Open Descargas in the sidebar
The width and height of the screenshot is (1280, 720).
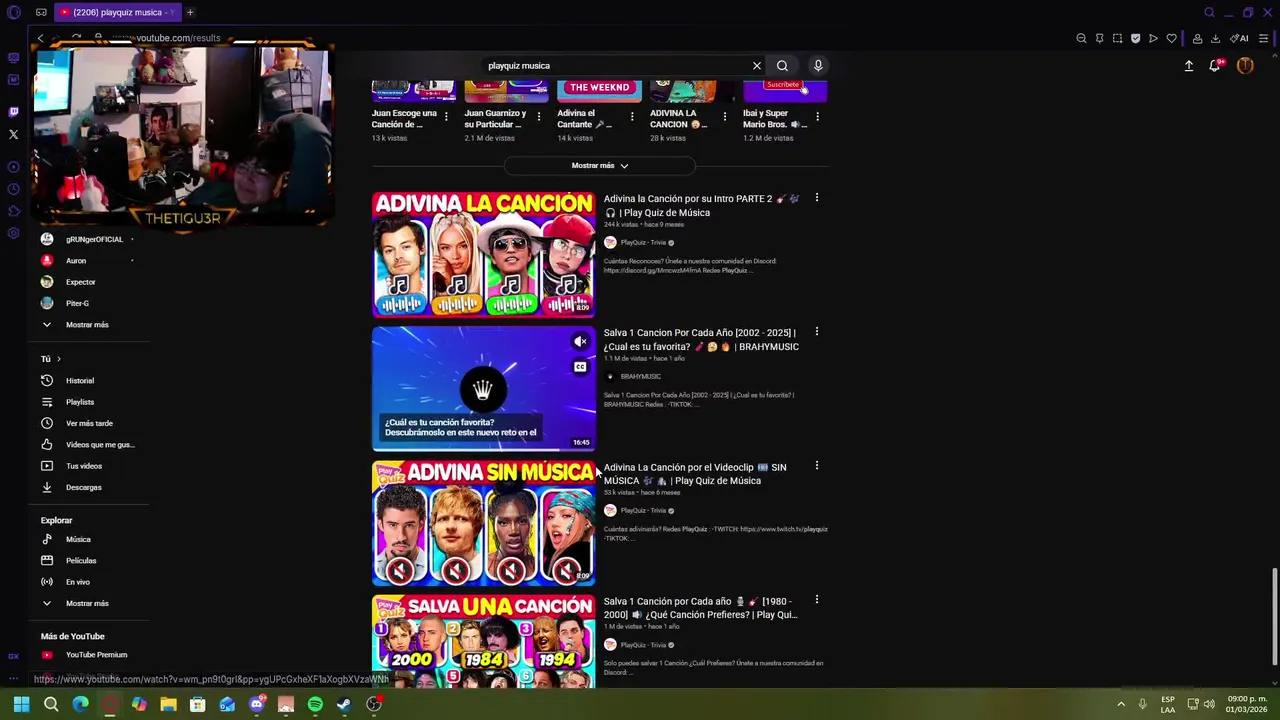pyautogui.click(x=84, y=488)
